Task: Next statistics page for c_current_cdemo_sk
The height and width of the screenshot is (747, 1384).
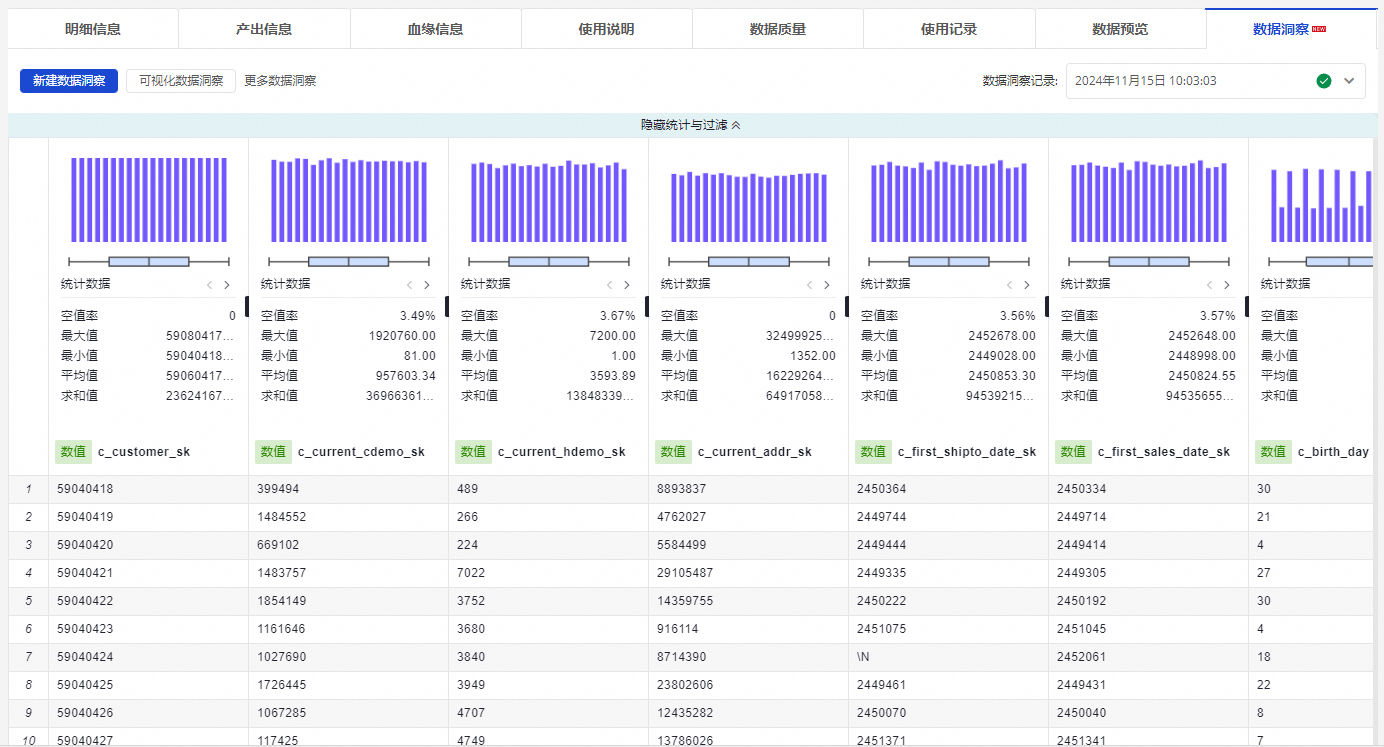Action: pyautogui.click(x=427, y=284)
